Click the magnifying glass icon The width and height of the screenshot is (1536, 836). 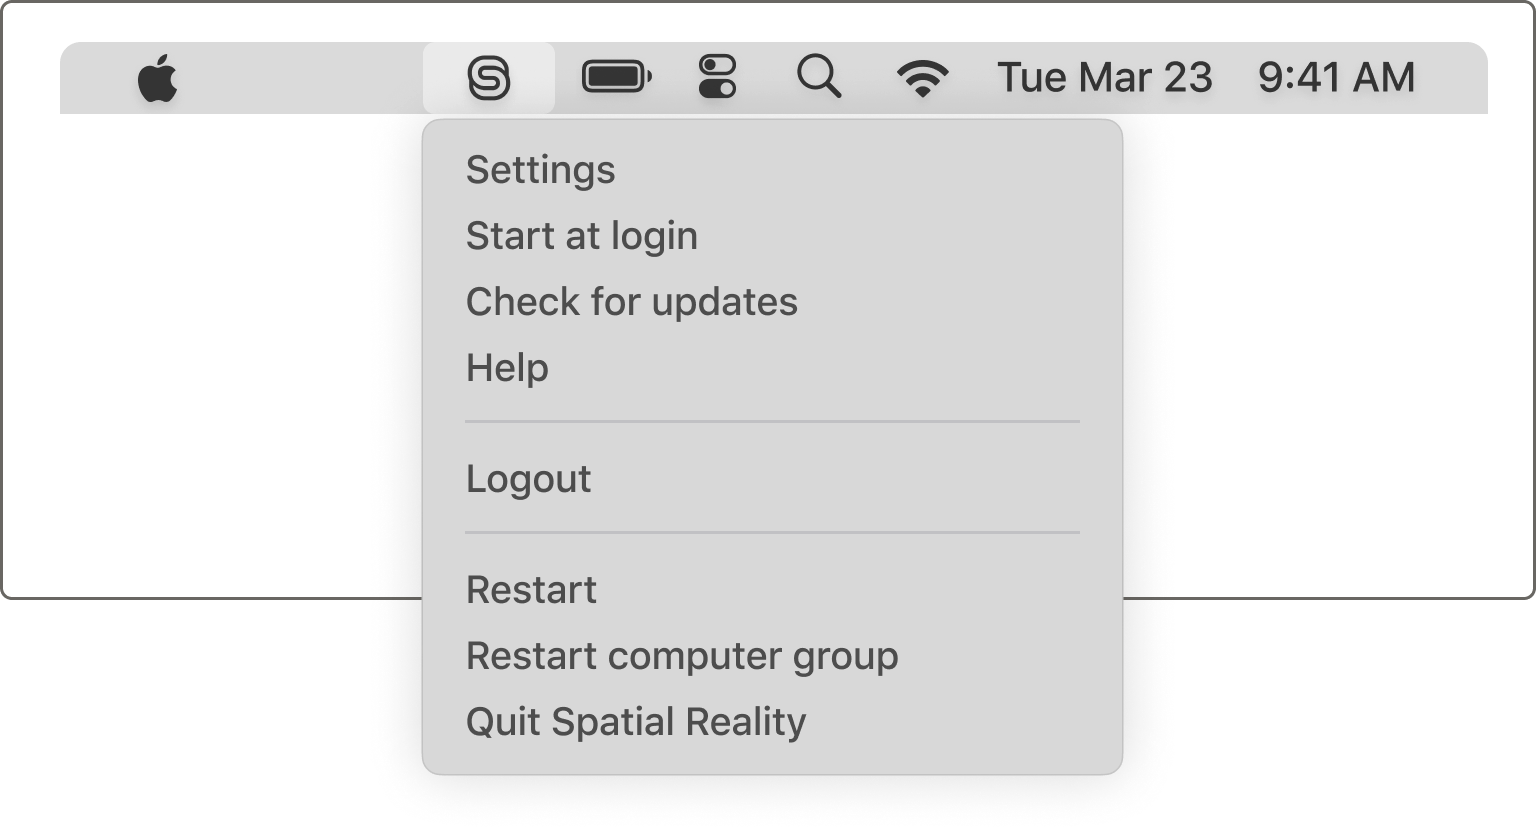[x=820, y=76]
